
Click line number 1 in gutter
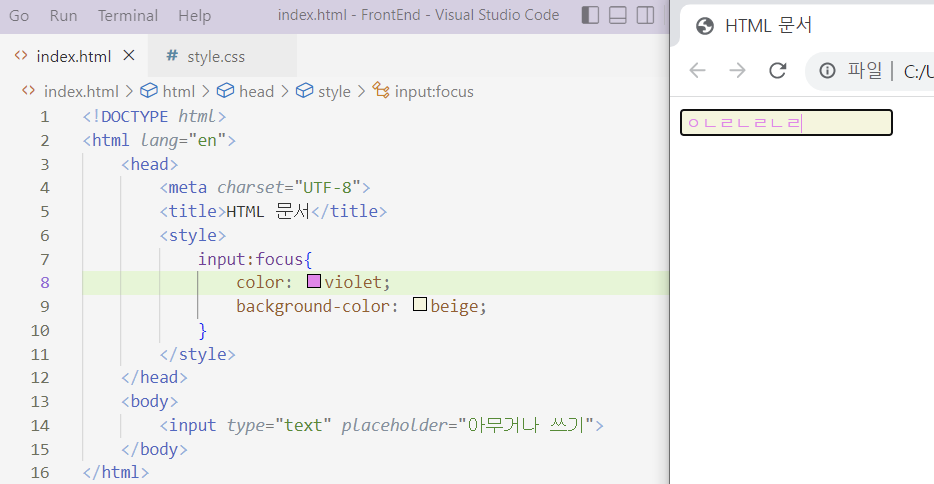(45, 117)
